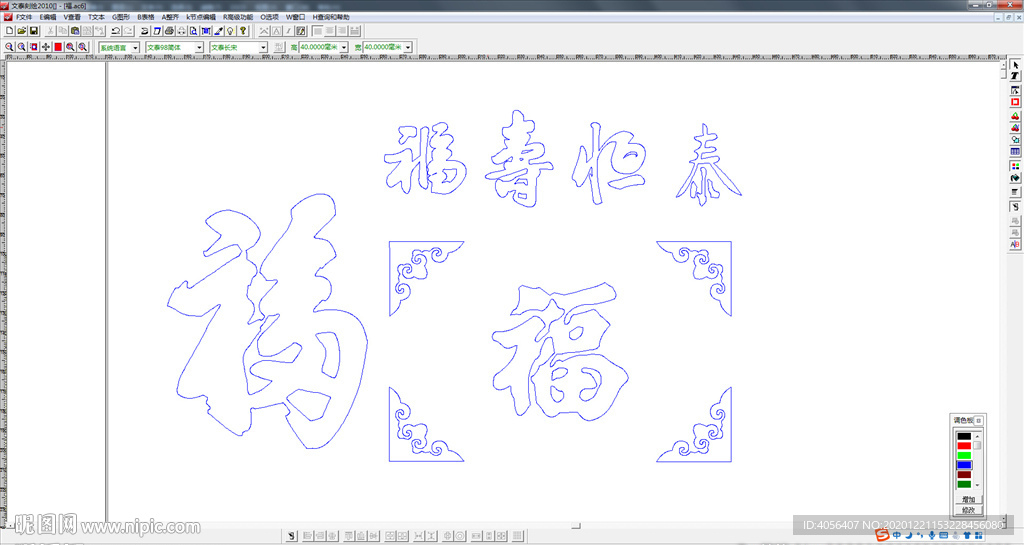Click the height 40.0000毫米 value field
1024x545 pixels.
click(x=319, y=47)
